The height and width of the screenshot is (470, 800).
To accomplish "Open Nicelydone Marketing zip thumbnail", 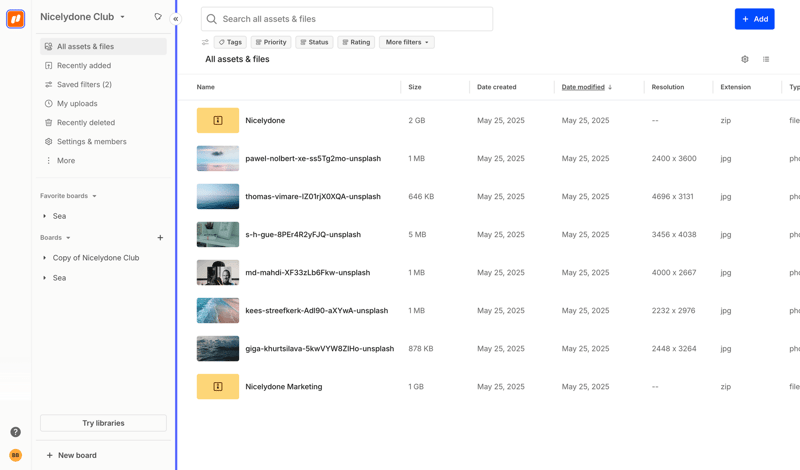I will click(x=218, y=386).
